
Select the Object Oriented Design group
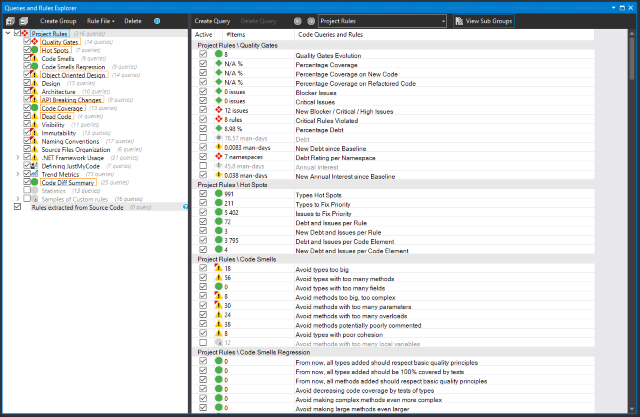click(x=74, y=75)
